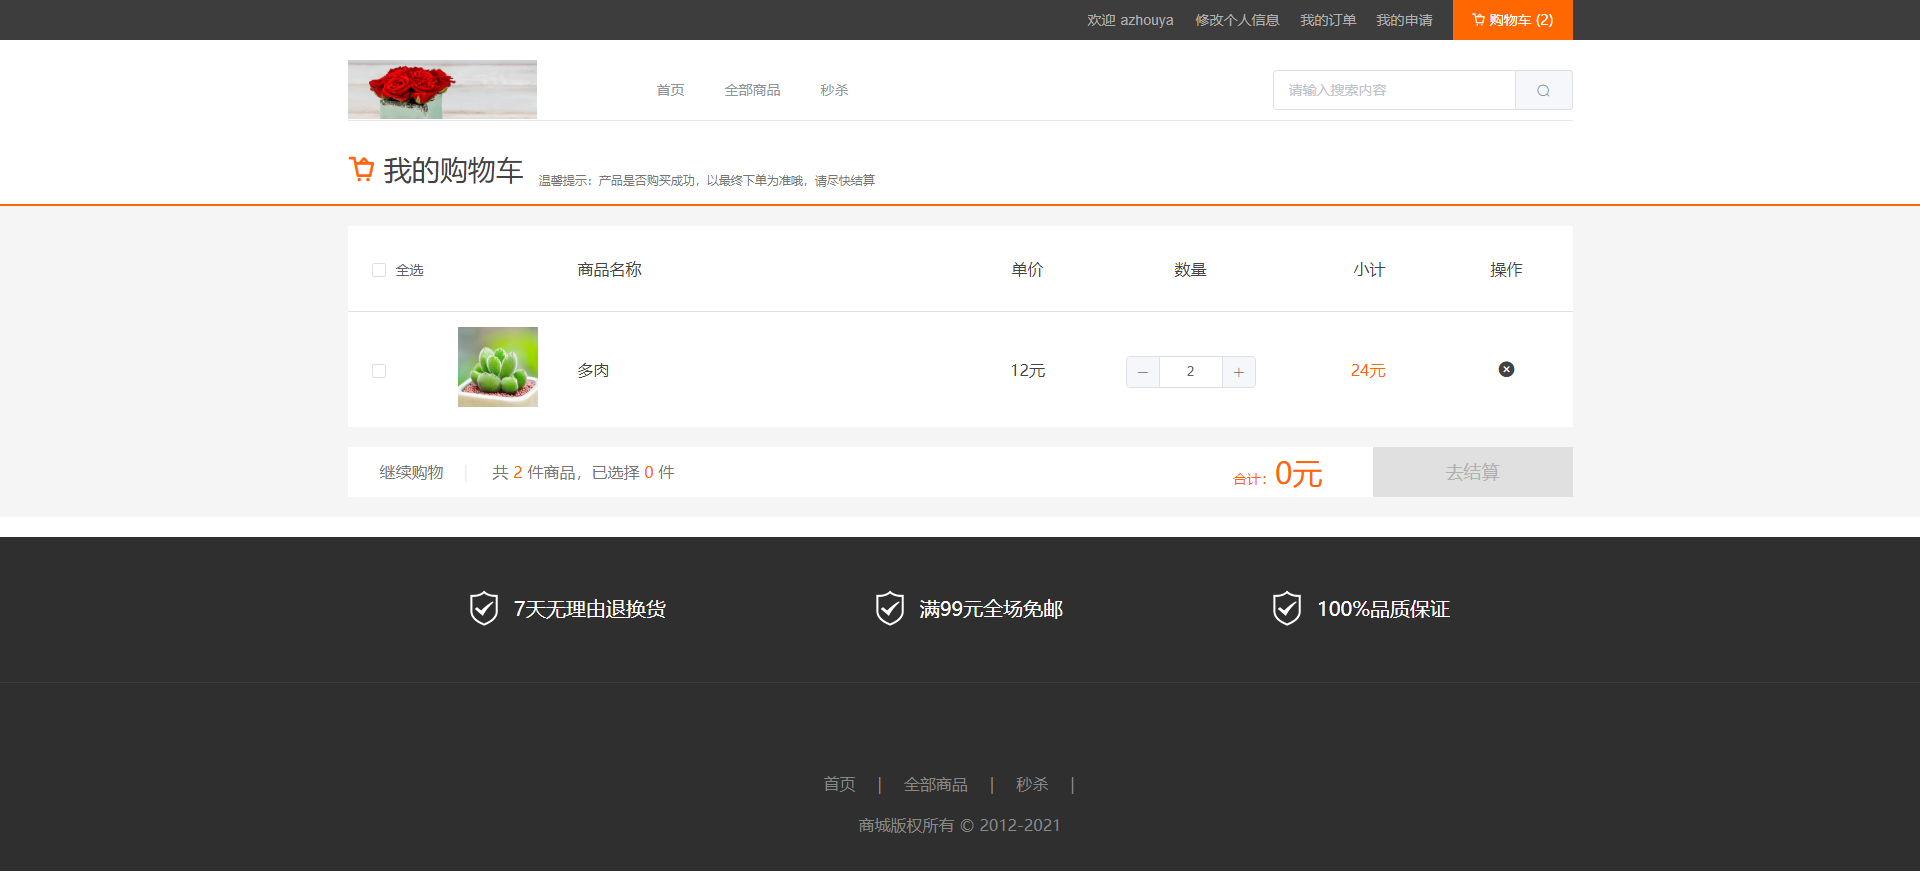The height and width of the screenshot is (881, 1920).
Task: Click the 继续购物 link
Action: coord(411,472)
